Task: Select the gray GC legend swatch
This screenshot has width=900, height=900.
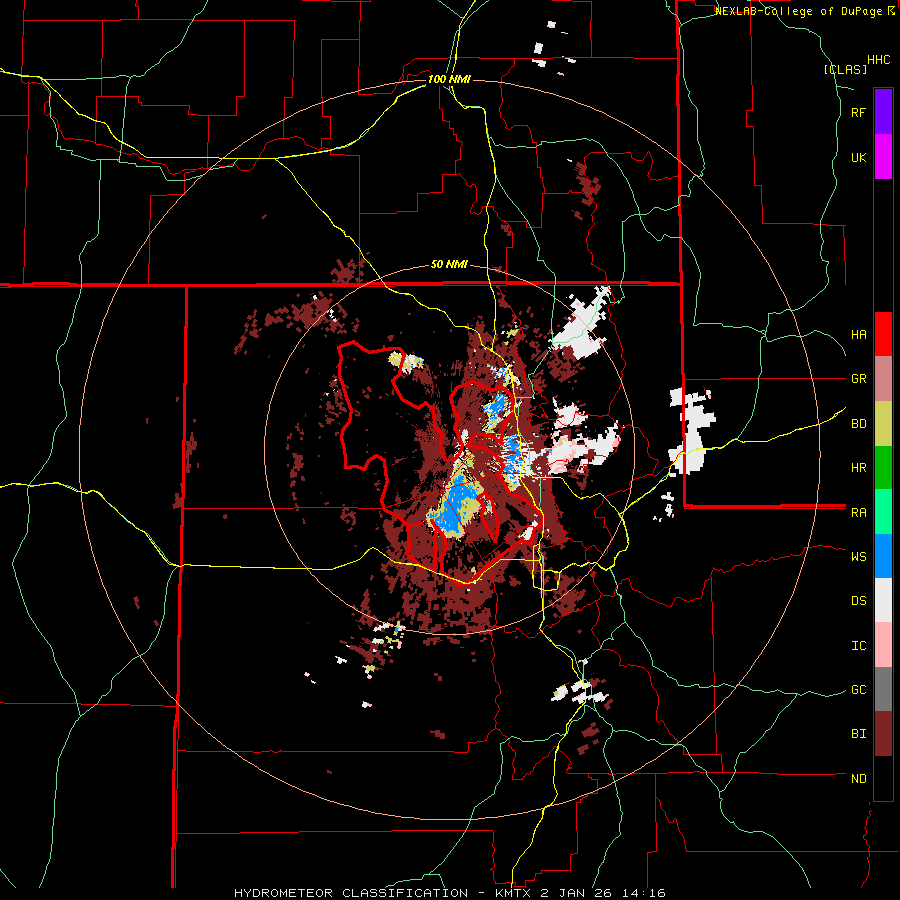Action: click(x=883, y=689)
